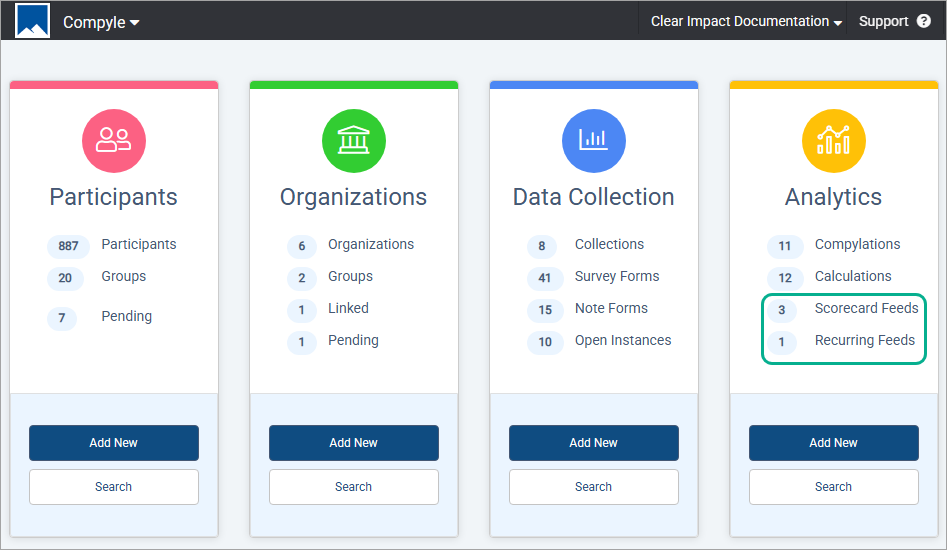Click the yellow Analytics graph icon
Viewport: 947px width, 550px height.
coord(833,141)
